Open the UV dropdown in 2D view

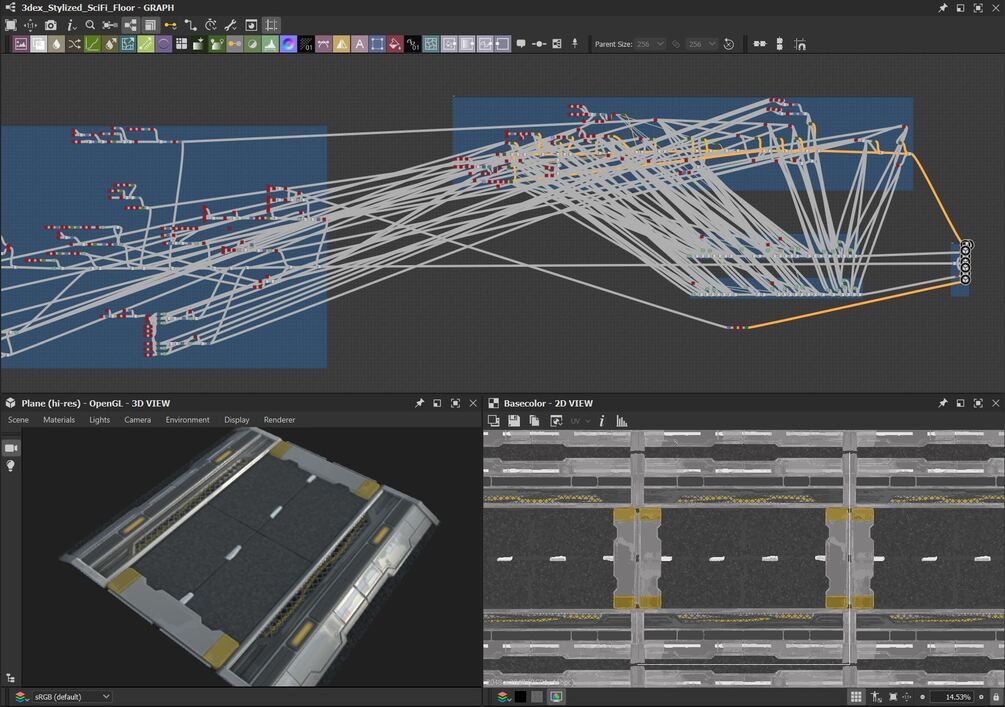(579, 421)
